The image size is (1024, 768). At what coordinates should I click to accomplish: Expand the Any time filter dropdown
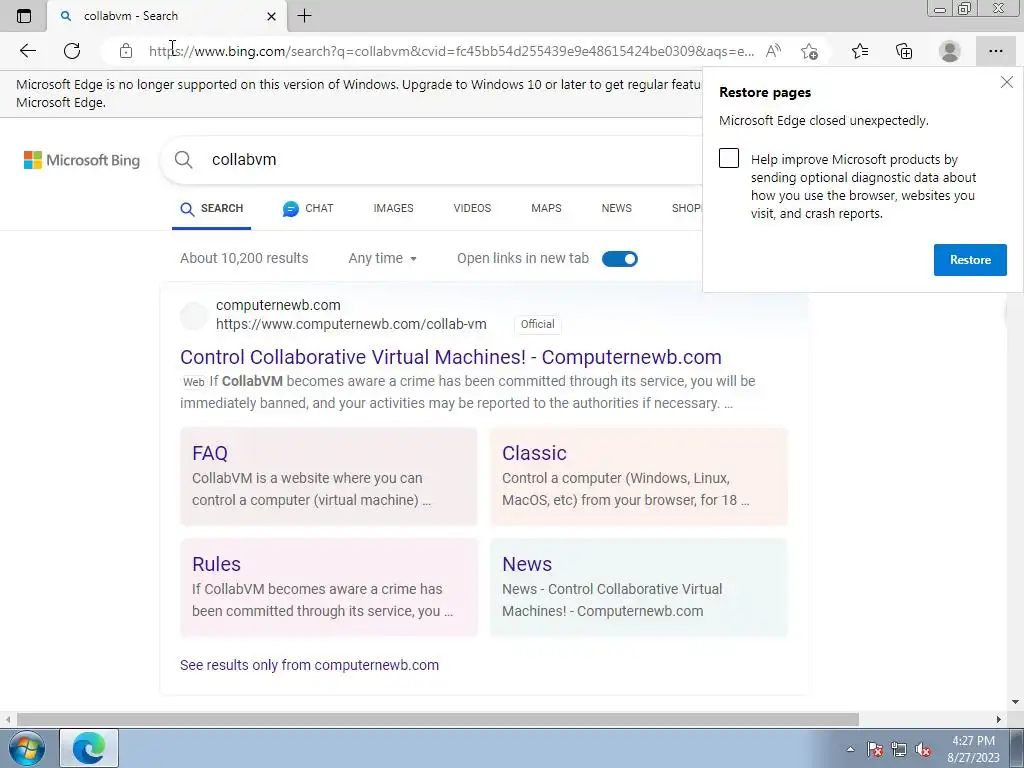click(383, 259)
